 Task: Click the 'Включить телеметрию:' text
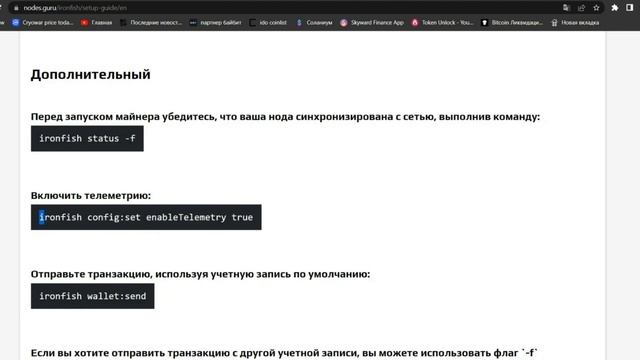(91, 196)
